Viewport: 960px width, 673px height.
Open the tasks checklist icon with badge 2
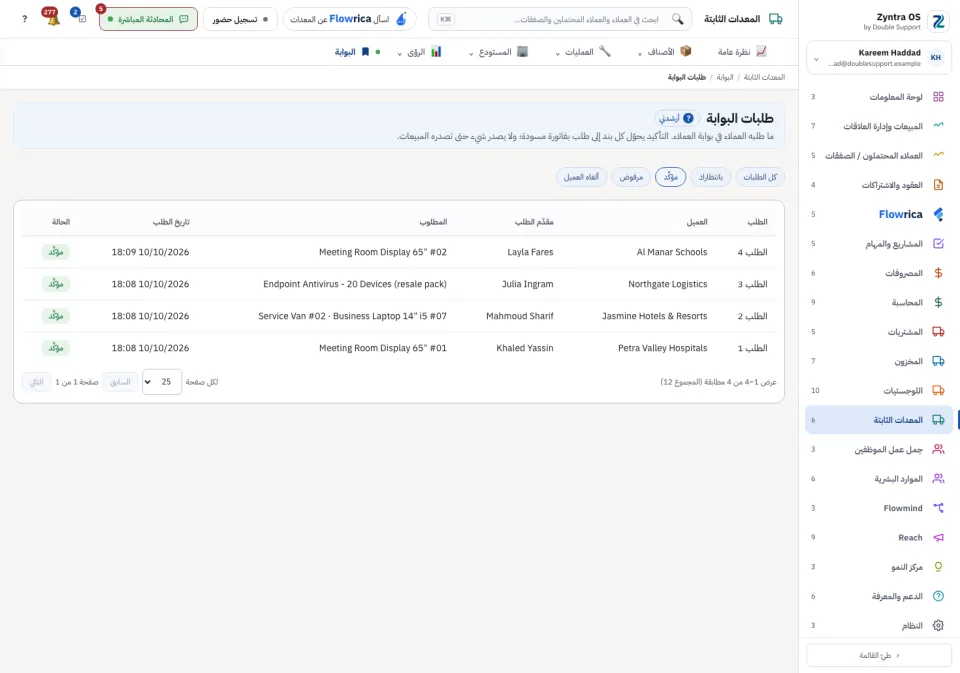pos(81,19)
